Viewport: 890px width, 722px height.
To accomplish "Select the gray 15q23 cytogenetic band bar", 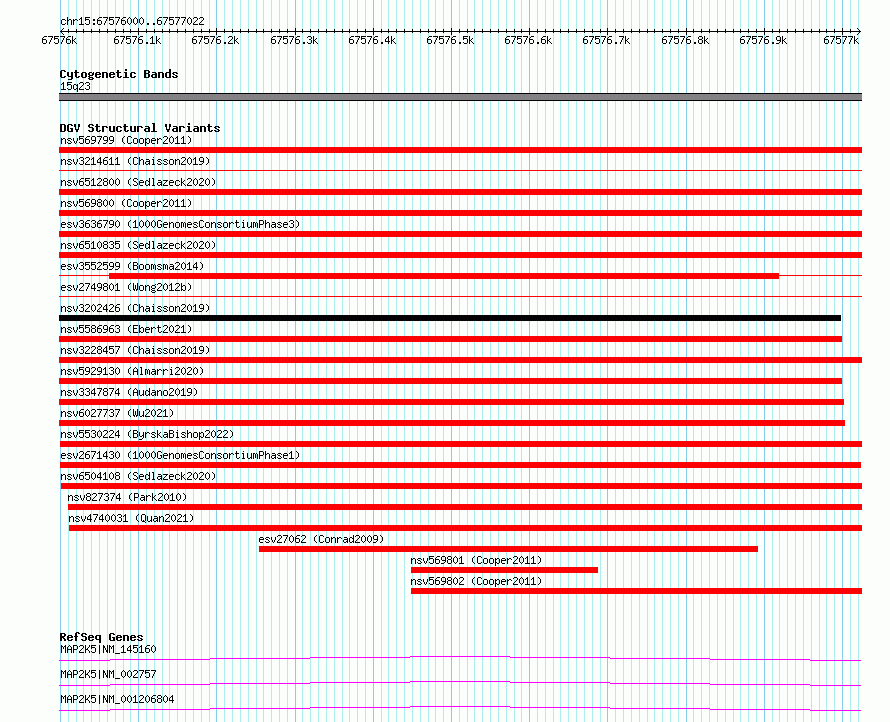I will tap(460, 97).
